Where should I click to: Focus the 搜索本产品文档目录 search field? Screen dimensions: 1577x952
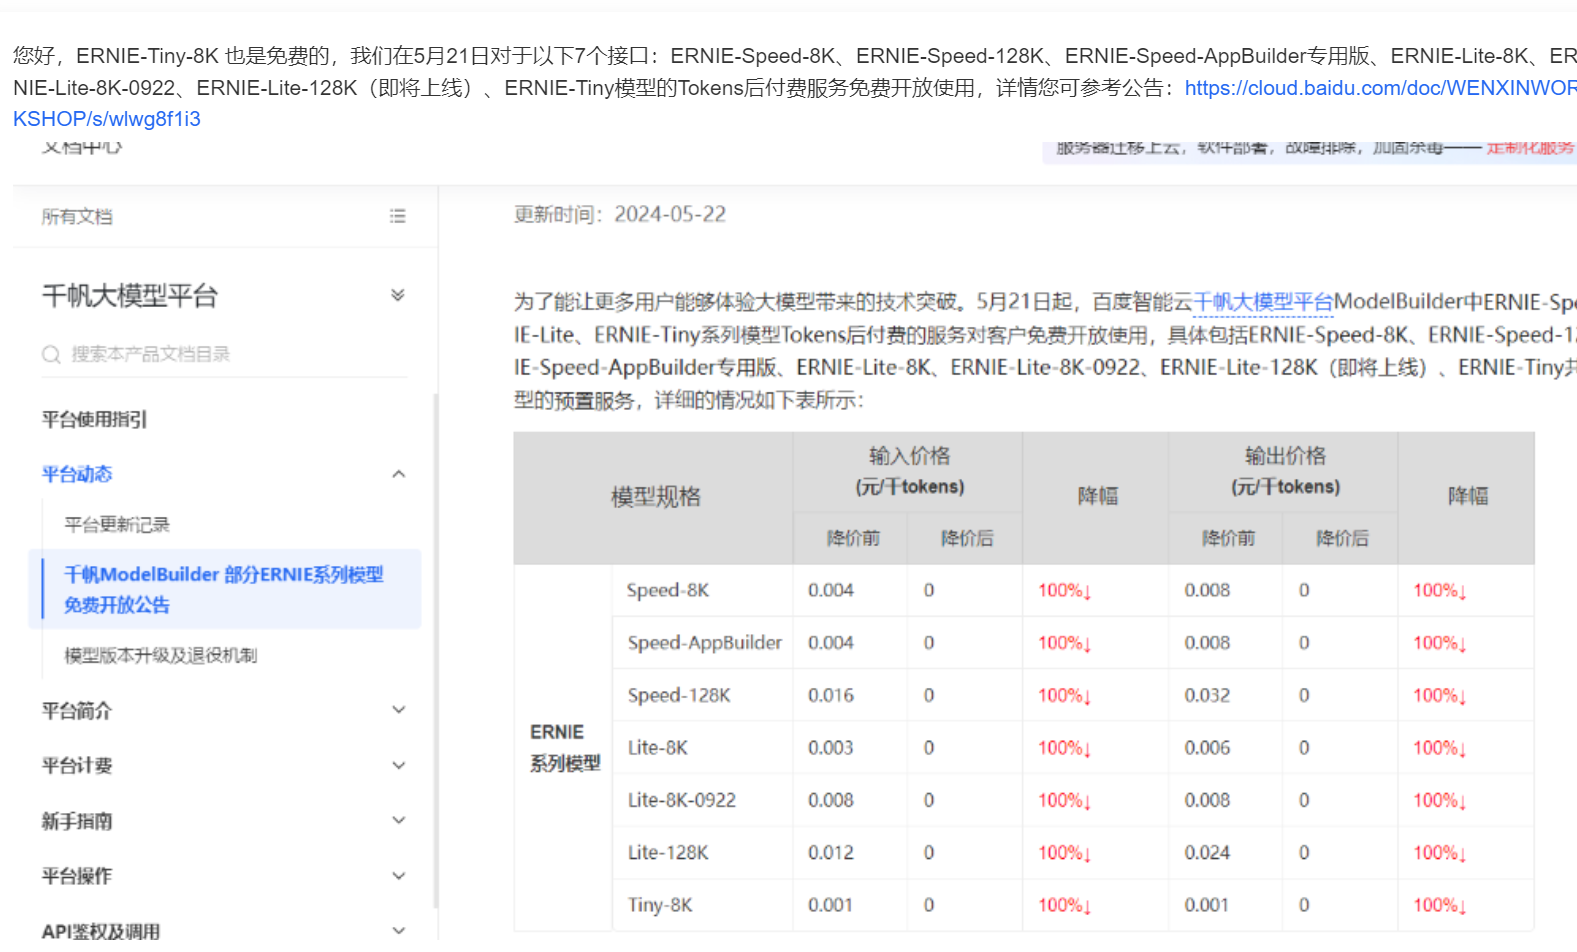[x=225, y=354]
